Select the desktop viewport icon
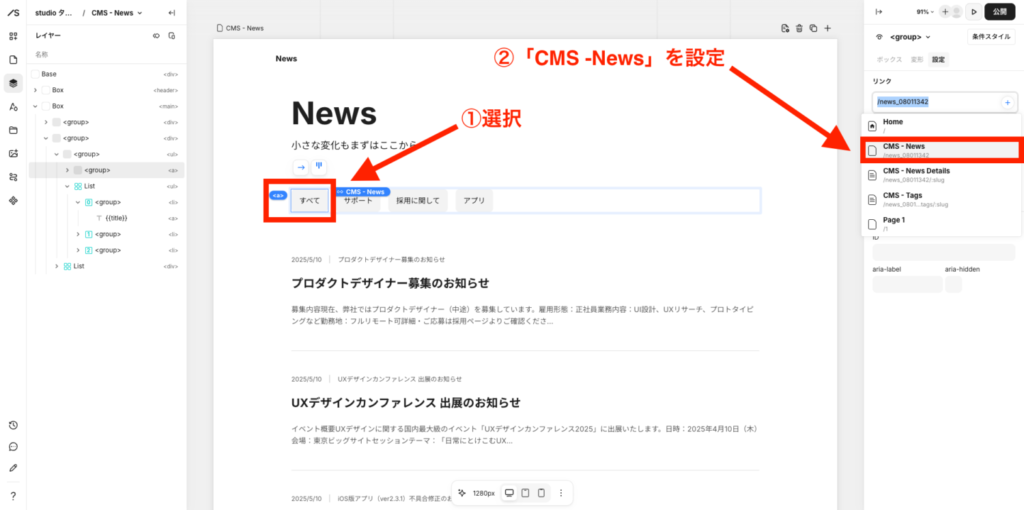 [x=509, y=493]
